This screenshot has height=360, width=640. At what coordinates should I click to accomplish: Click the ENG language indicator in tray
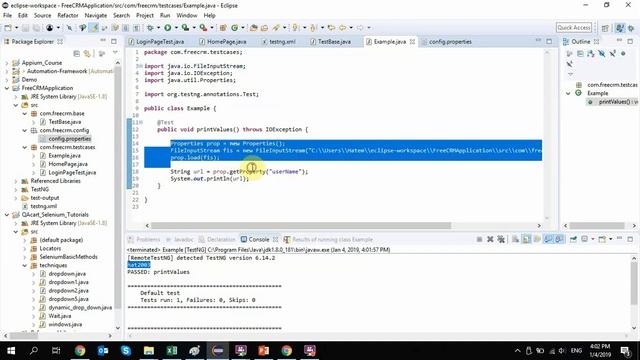pyautogui.click(x=576, y=351)
